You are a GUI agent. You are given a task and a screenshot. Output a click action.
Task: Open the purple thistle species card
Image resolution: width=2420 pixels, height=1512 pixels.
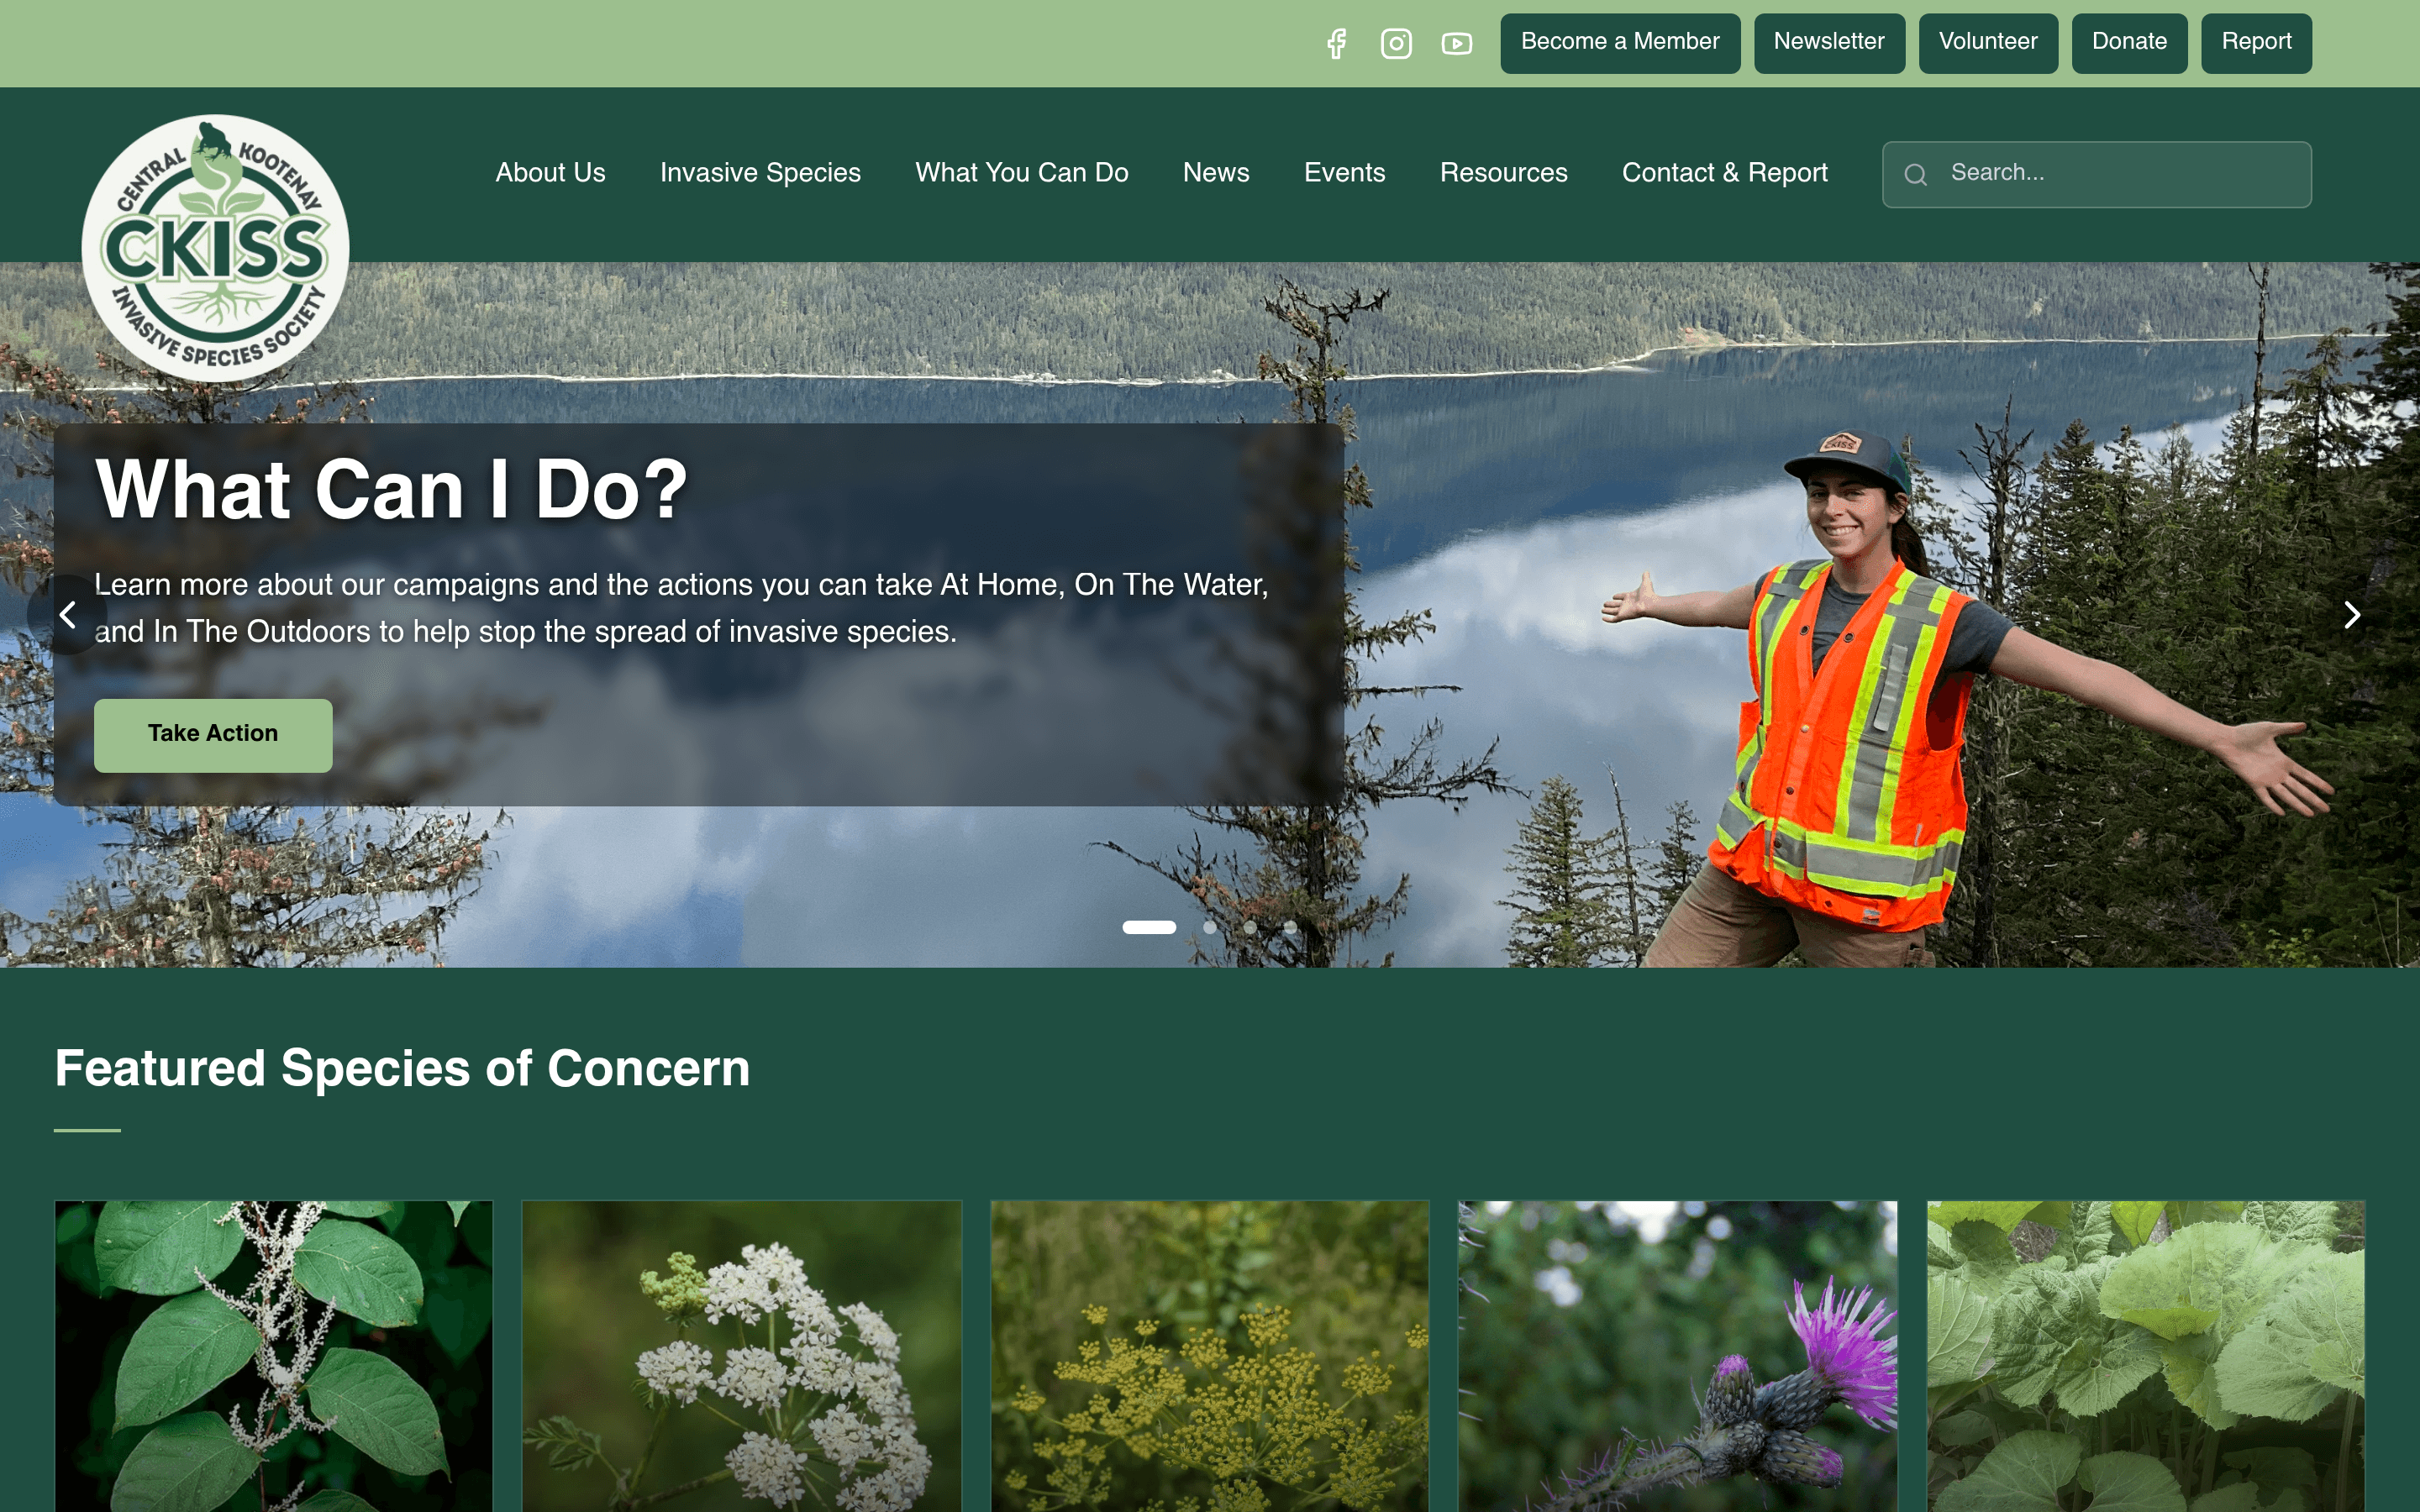[1678, 1356]
